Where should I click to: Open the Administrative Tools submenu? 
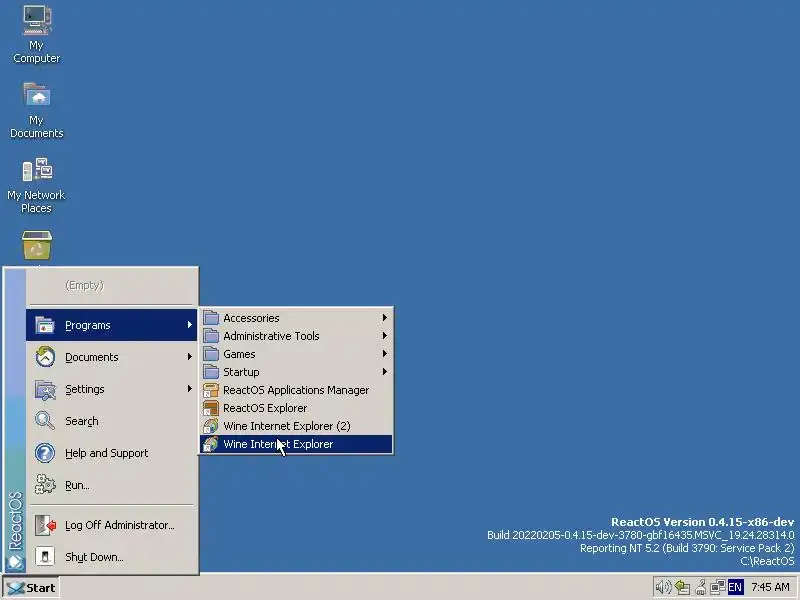296,336
